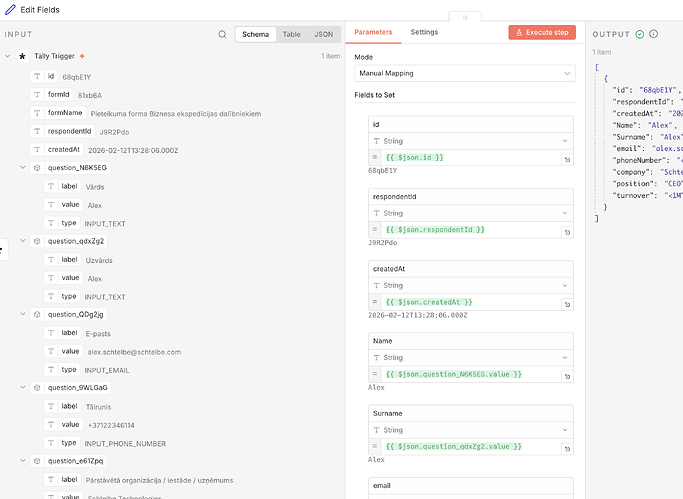Viewport: 683px width, 499px height.
Task: Click the object cube icon for question_N6K5EG
Action: click(x=37, y=168)
